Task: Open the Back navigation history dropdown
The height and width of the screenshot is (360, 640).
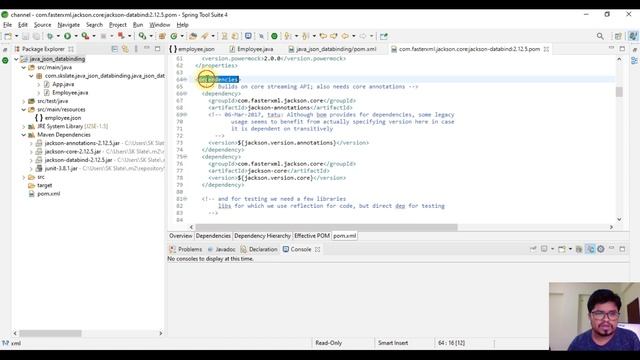Action: [353, 36]
